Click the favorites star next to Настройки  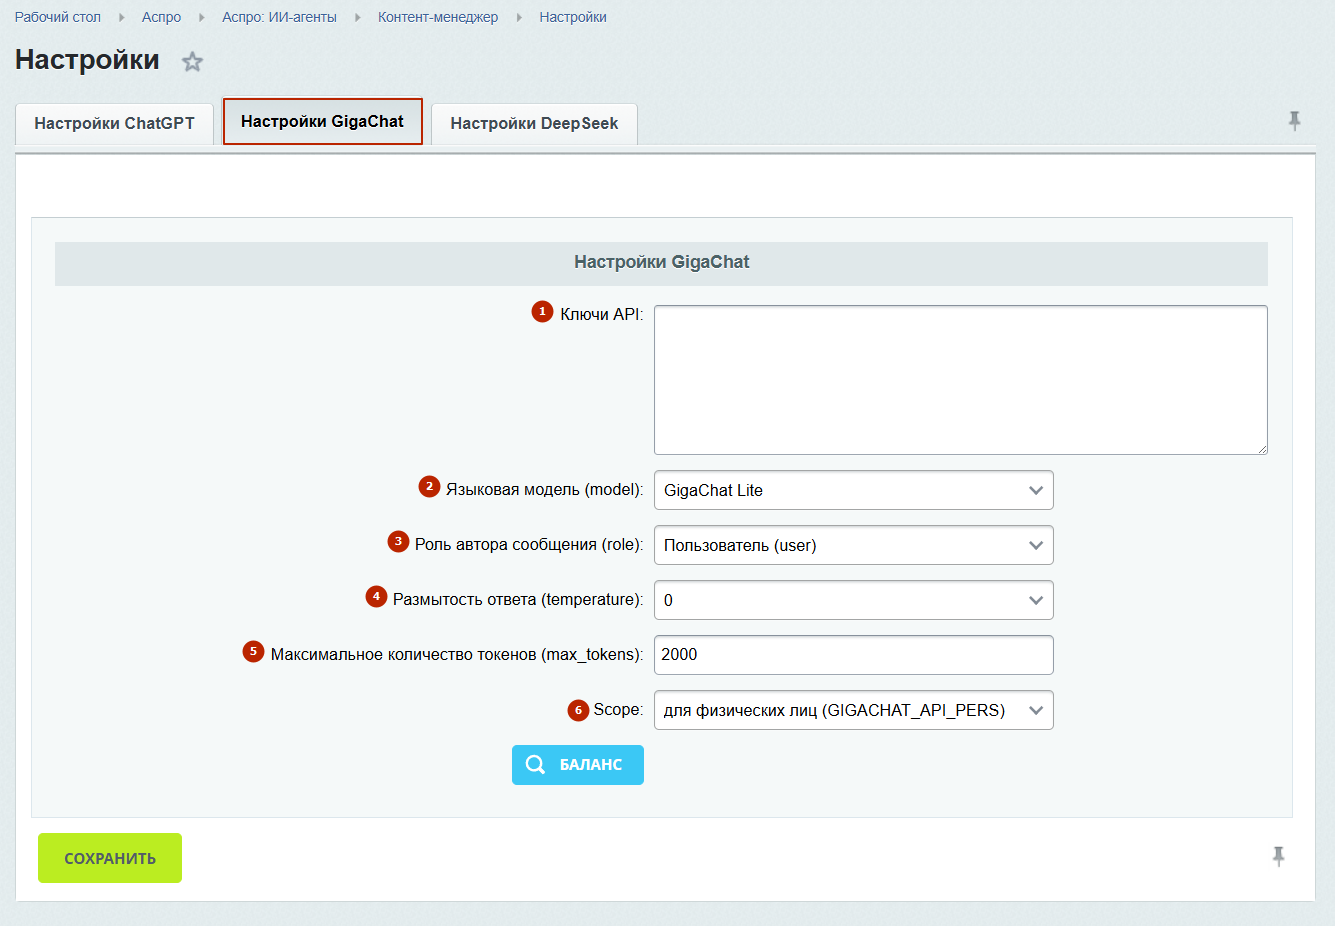192,62
